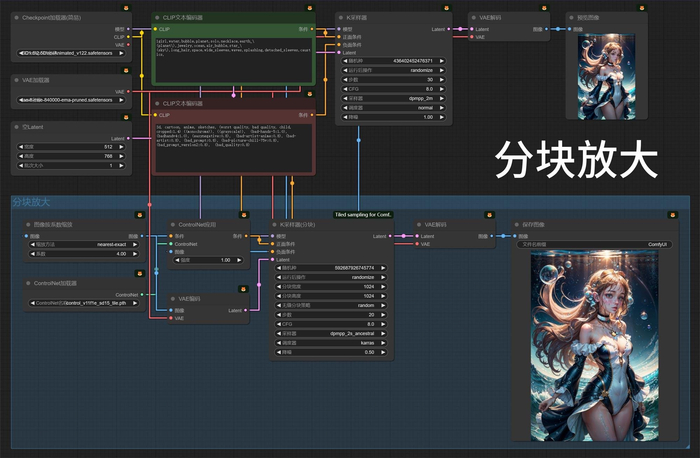Click the fox badge above 图像按系数缩放 node
The image size is (700, 458).
pyautogui.click(x=140, y=215)
